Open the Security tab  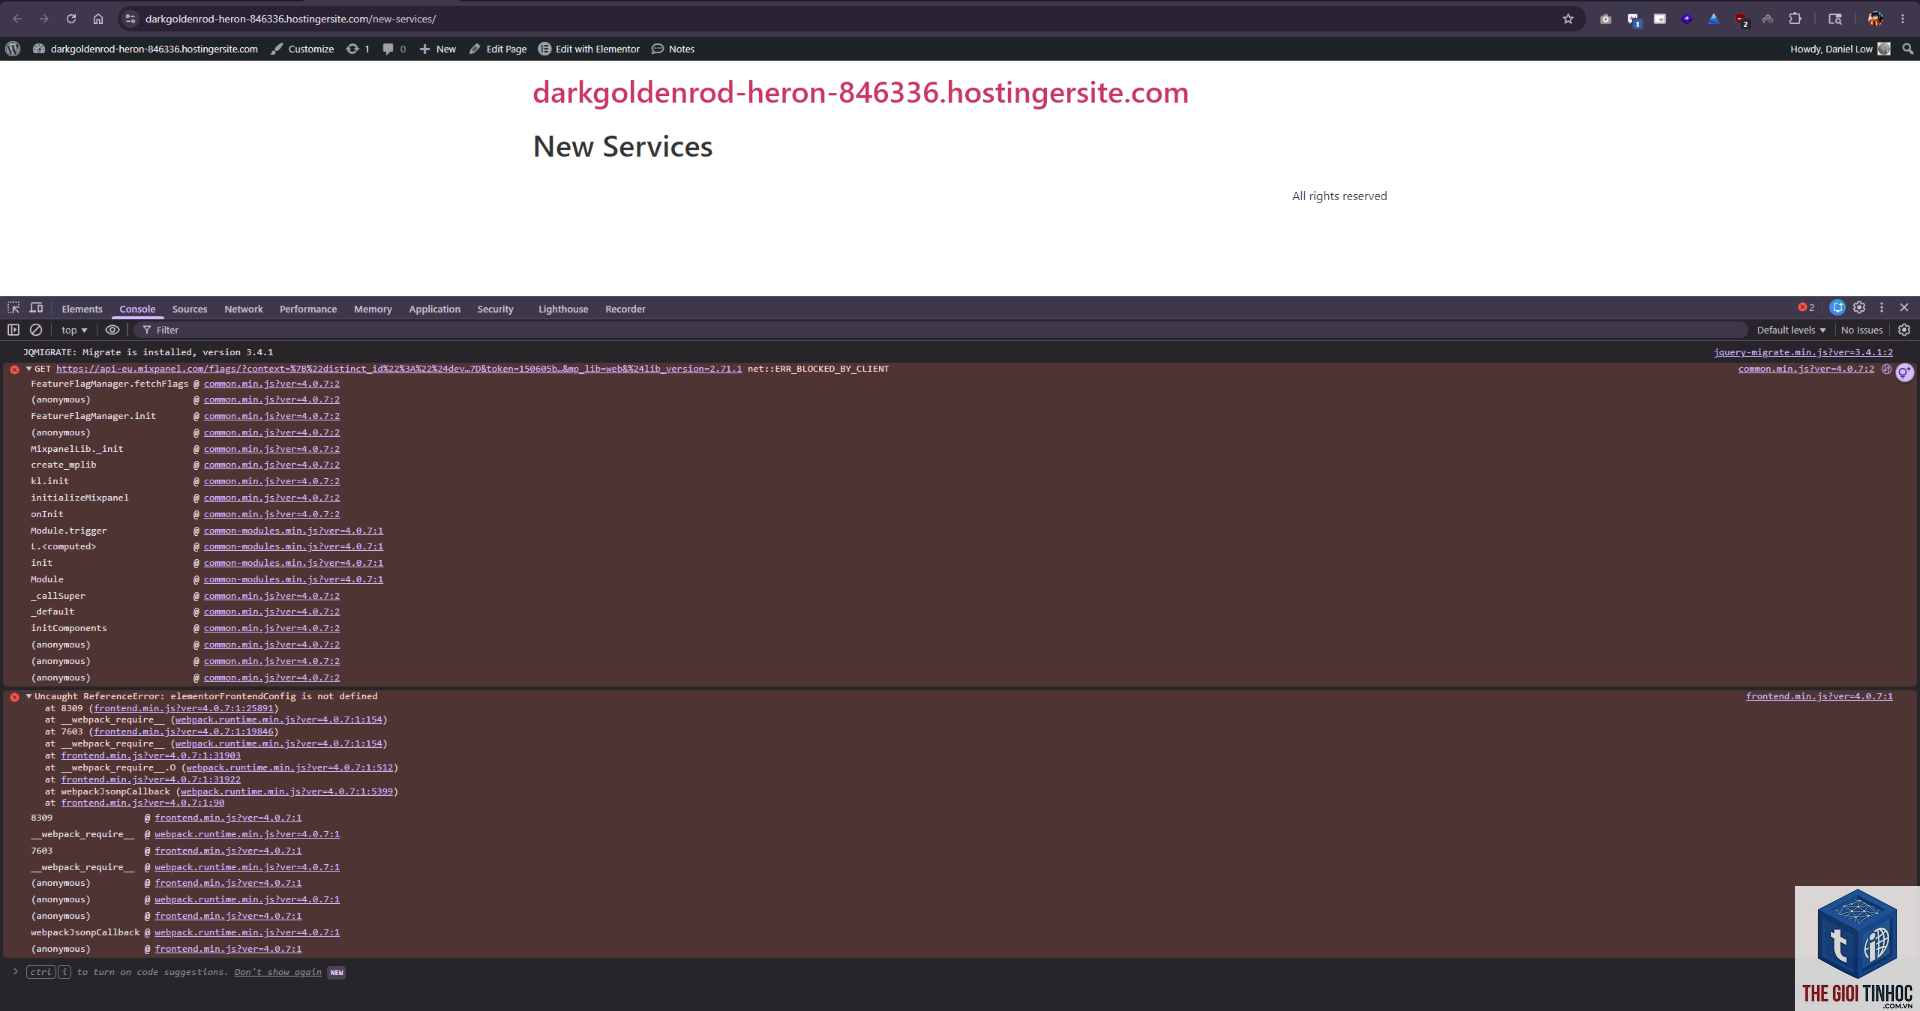coord(495,309)
